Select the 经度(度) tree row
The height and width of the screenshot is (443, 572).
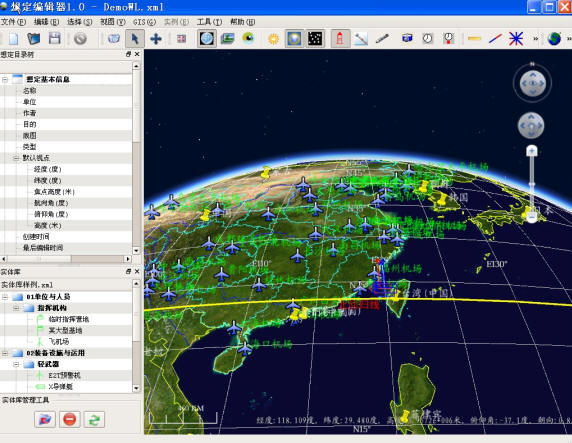66,169
